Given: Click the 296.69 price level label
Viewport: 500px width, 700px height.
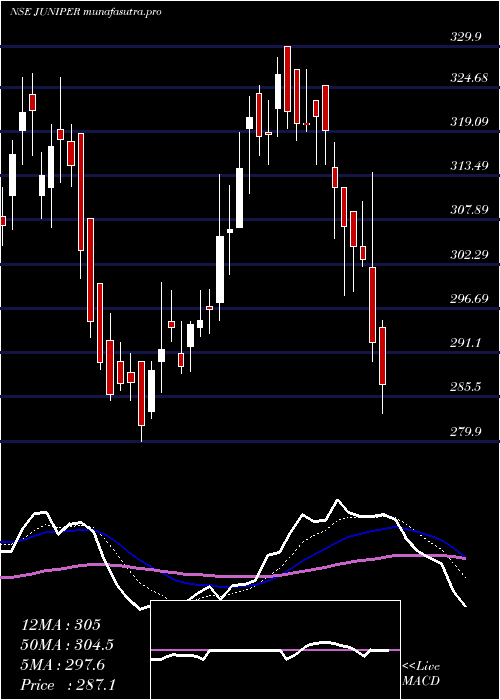Looking at the screenshot, I should (468, 299).
